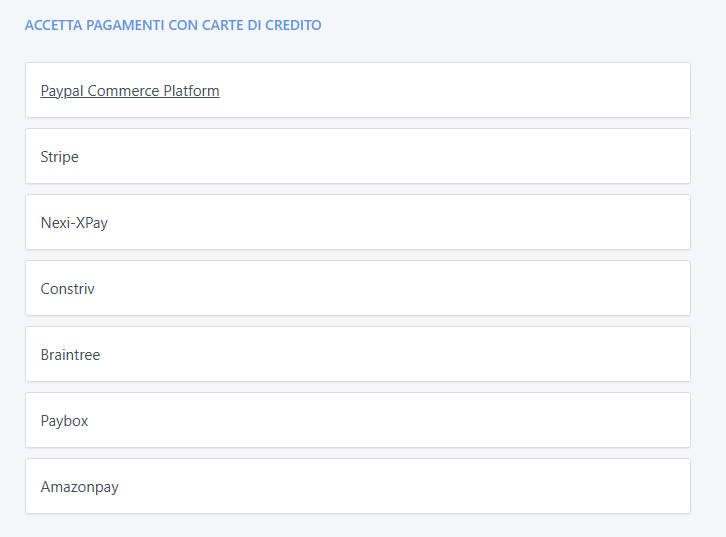Choose the Nexi-XPay payment gateway
This screenshot has height=537, width=726.
tap(74, 223)
